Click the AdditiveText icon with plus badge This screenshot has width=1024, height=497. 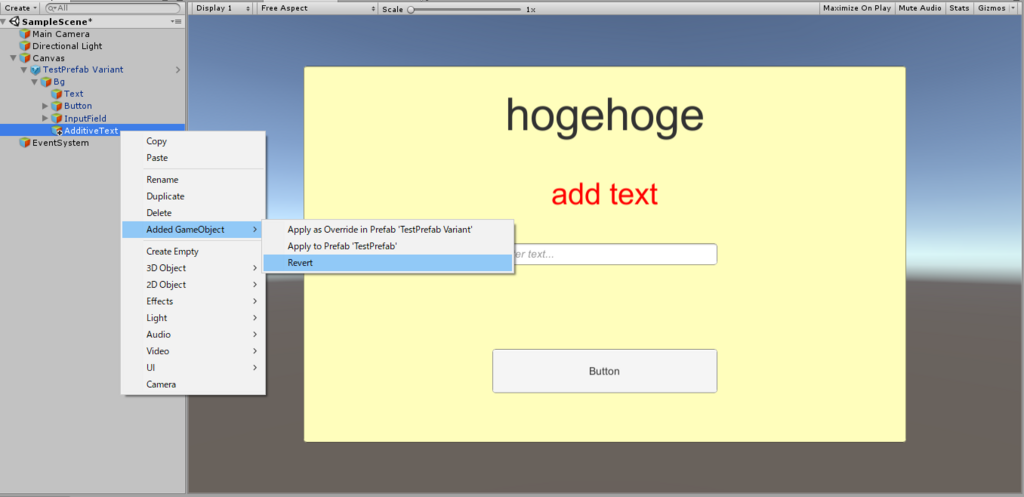57,131
